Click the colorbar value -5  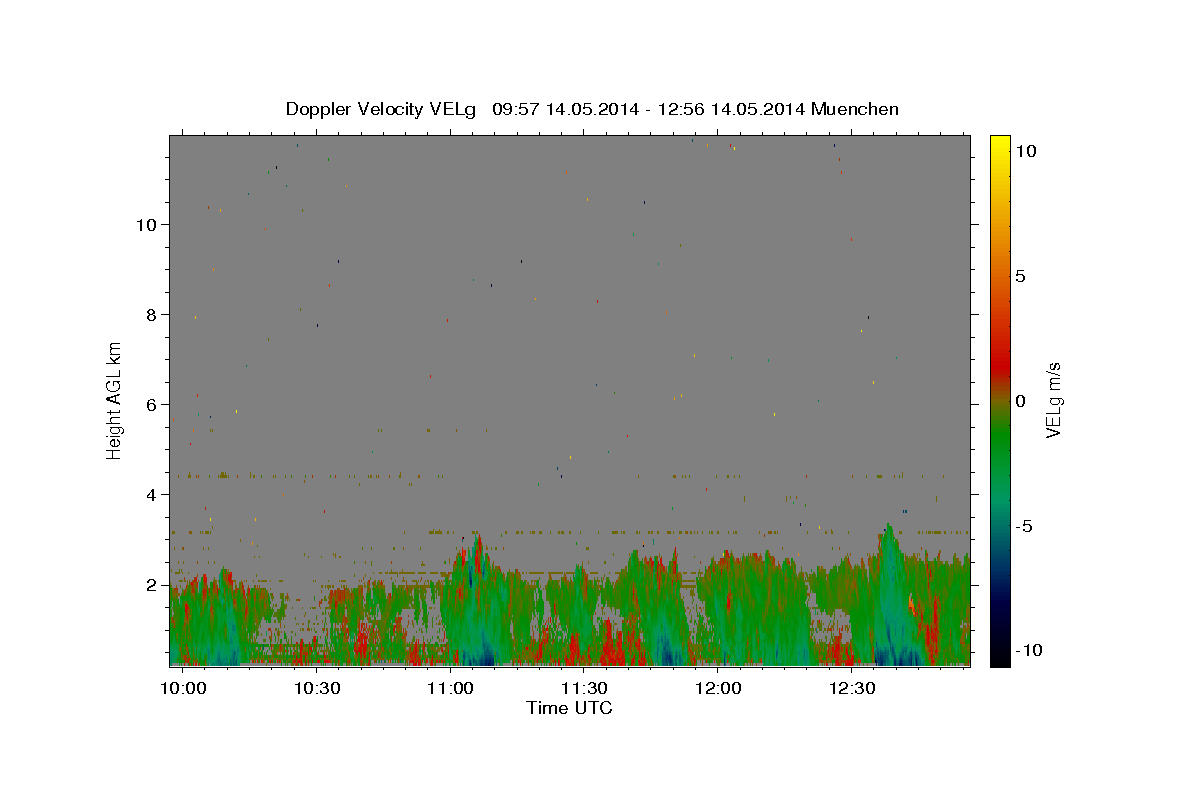pos(1024,526)
